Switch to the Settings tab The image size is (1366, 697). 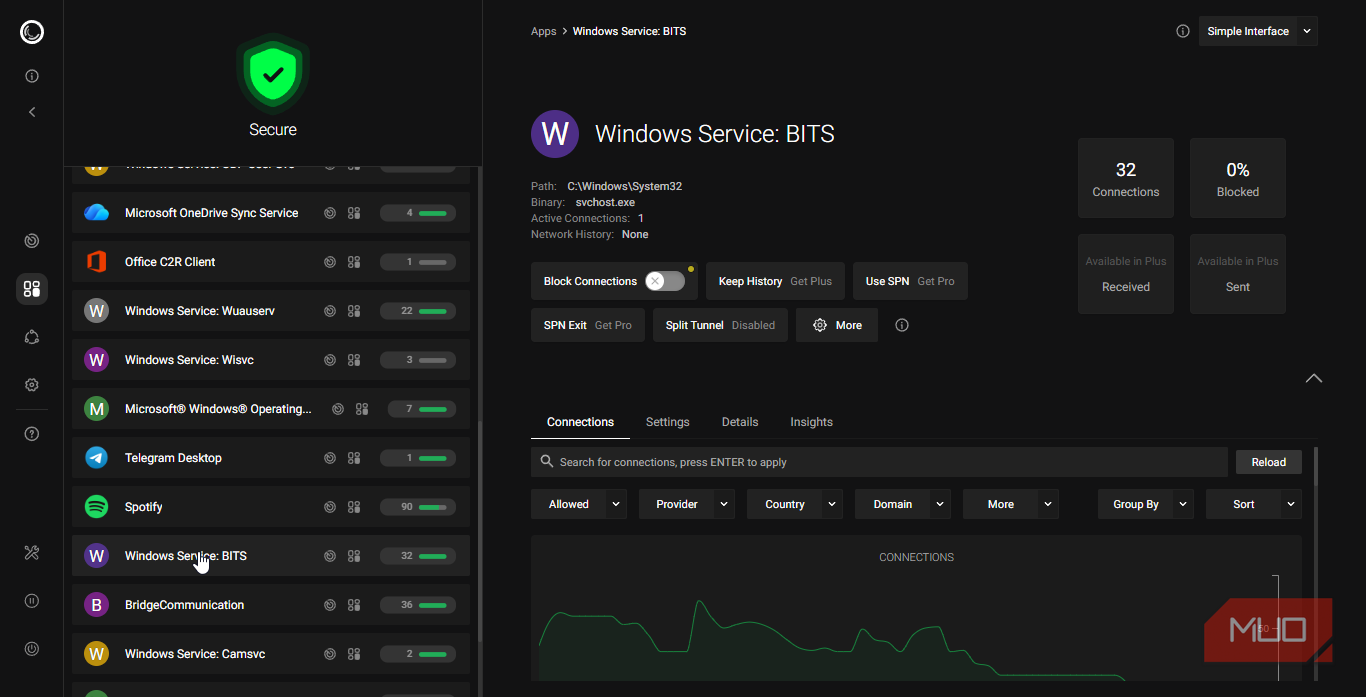[668, 422]
